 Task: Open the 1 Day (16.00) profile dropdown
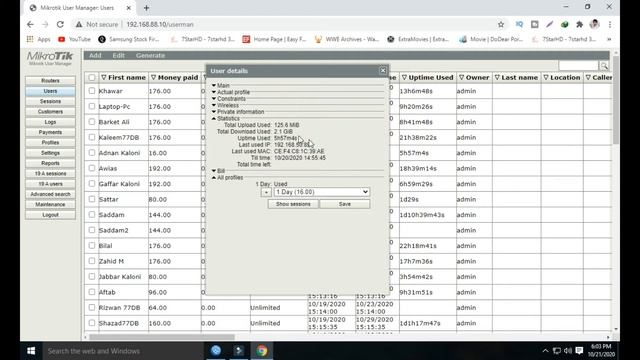point(322,192)
